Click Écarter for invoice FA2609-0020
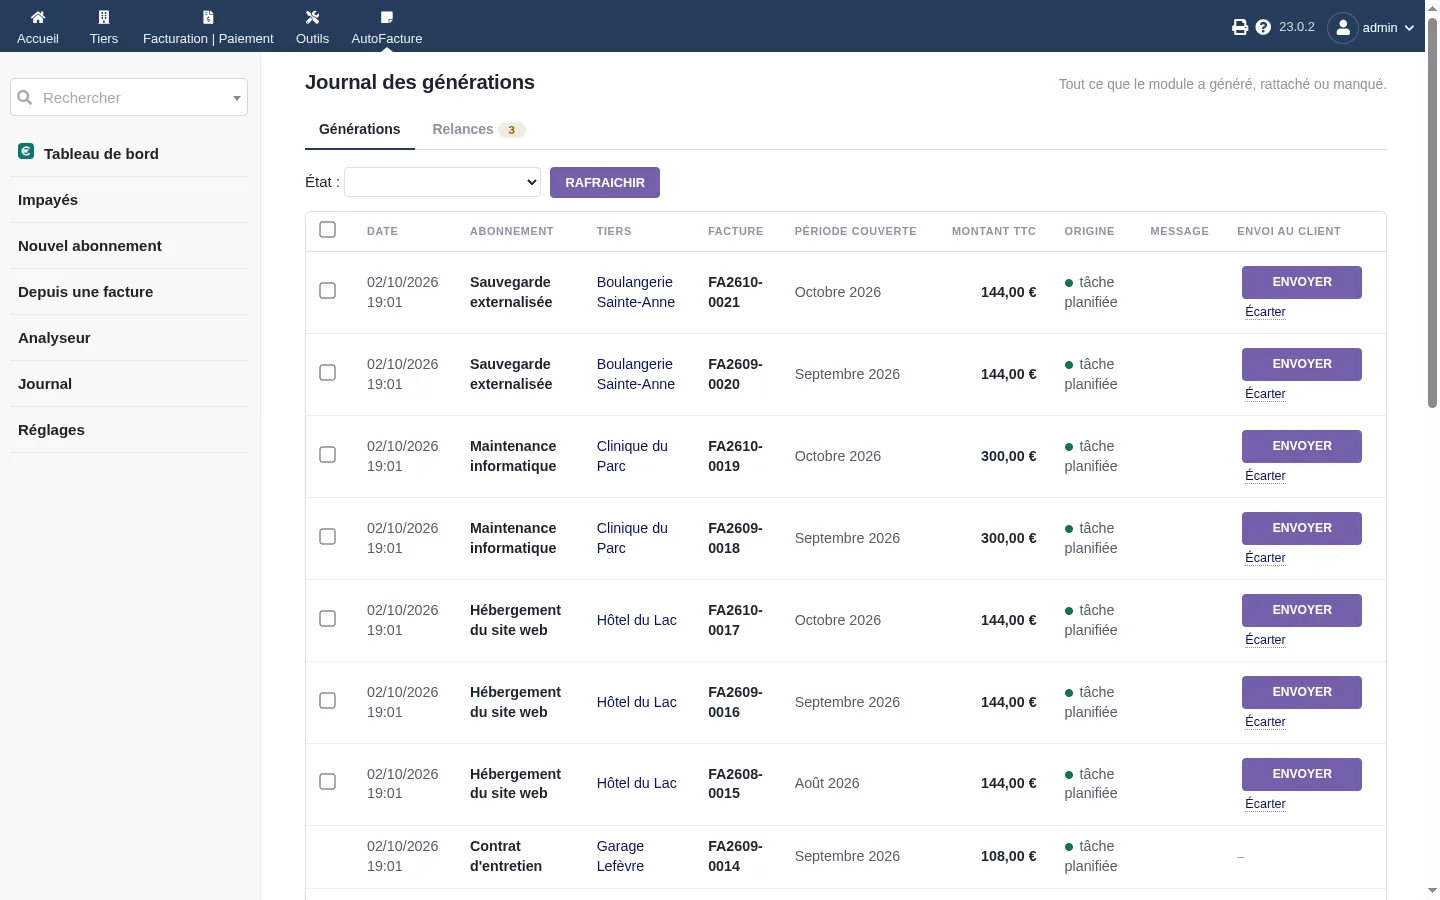The width and height of the screenshot is (1440, 900). point(1265,394)
